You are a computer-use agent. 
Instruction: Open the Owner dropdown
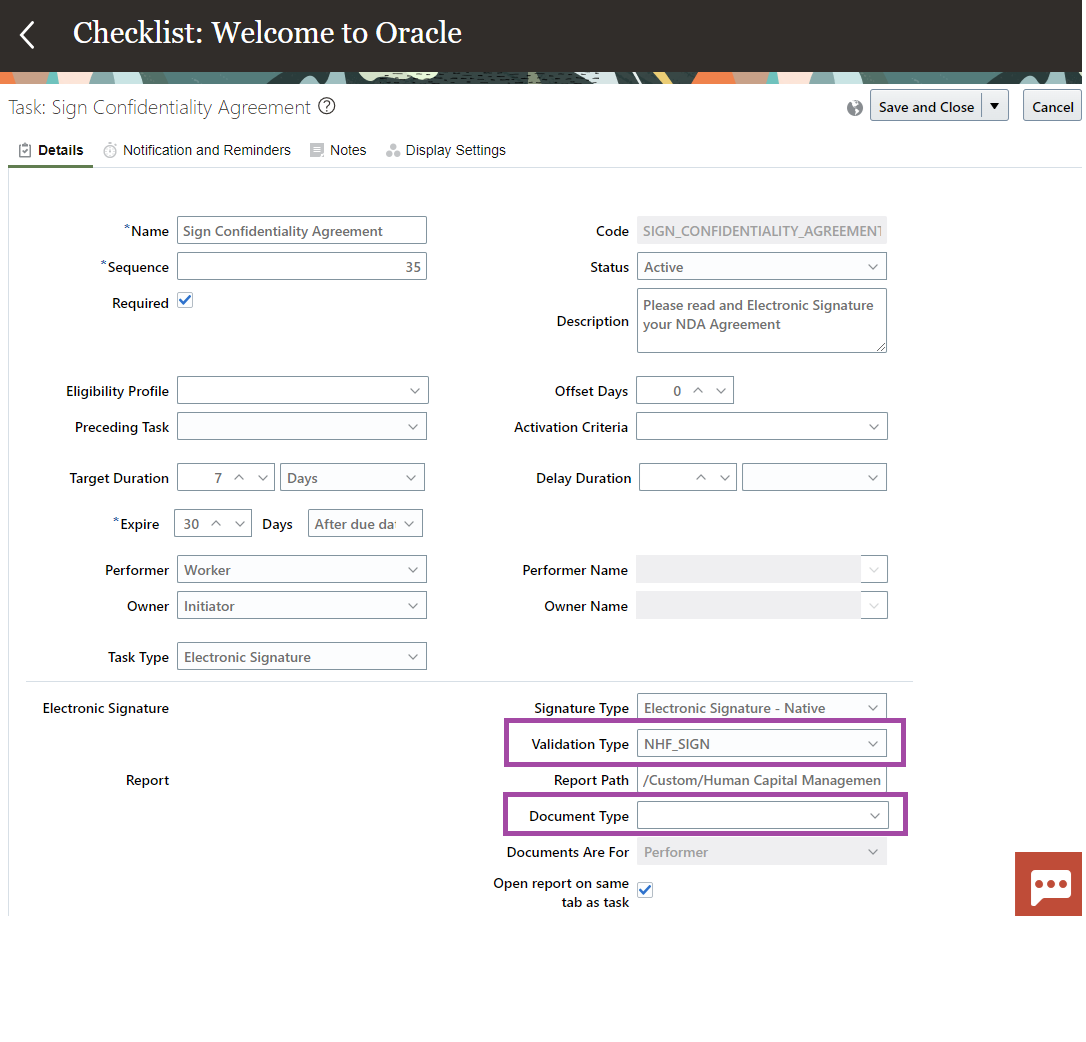pyautogui.click(x=302, y=606)
